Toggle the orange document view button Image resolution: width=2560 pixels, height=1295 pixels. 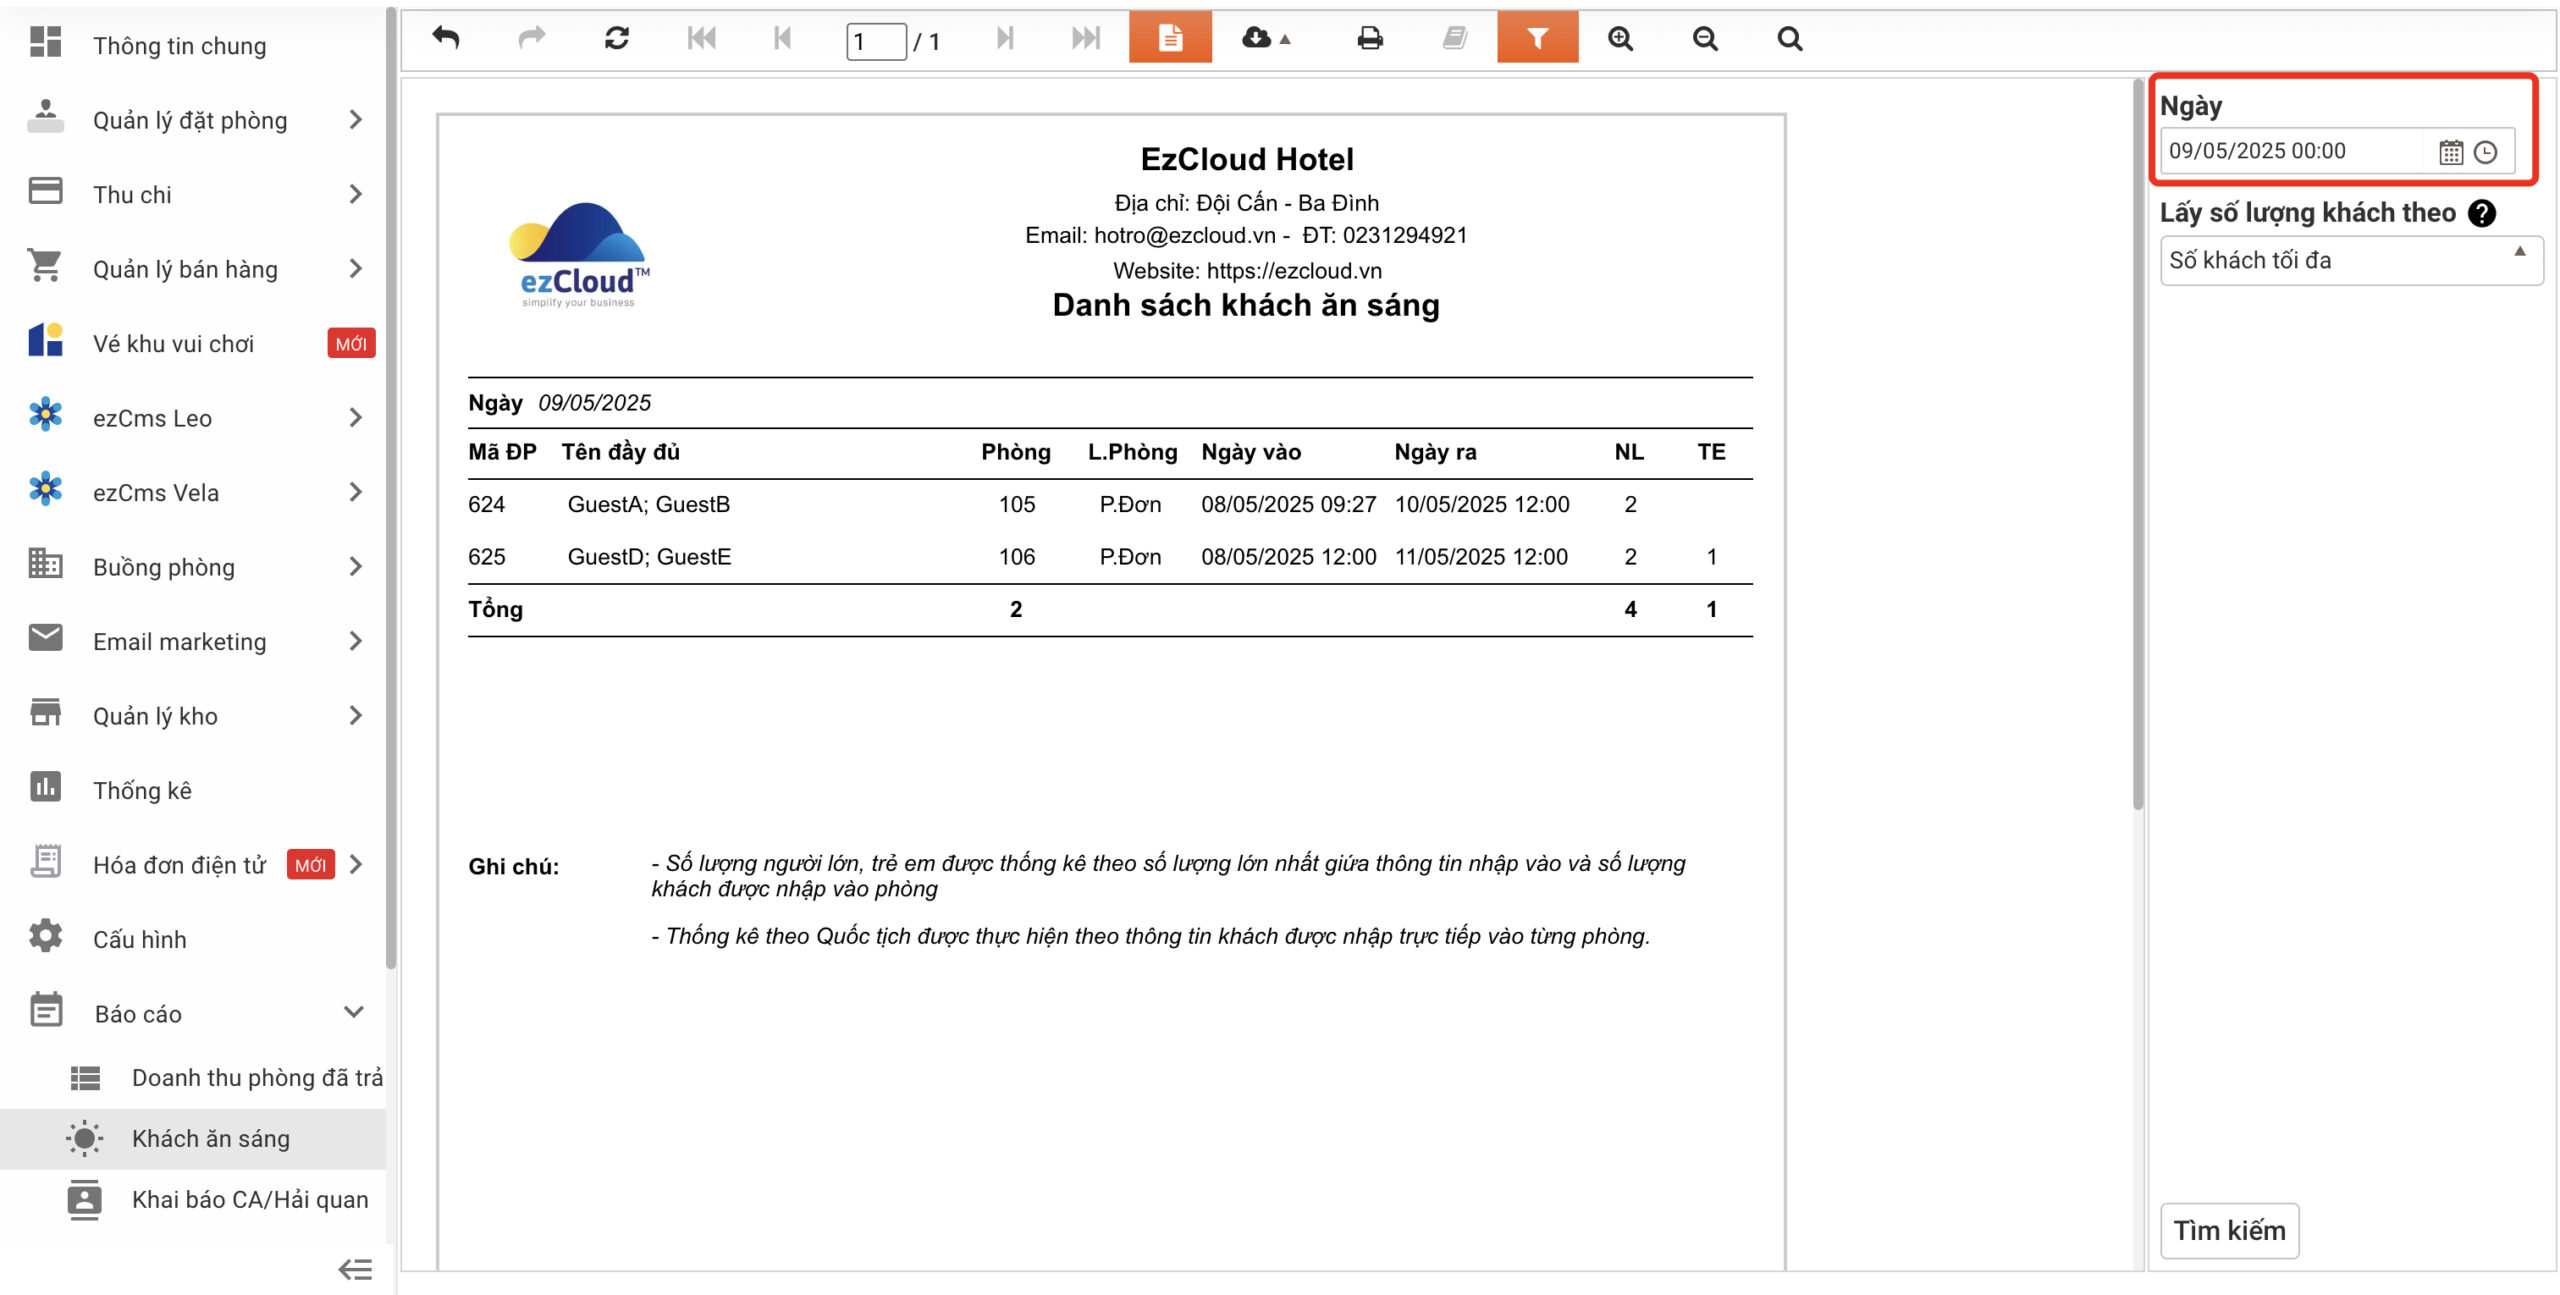(1170, 38)
